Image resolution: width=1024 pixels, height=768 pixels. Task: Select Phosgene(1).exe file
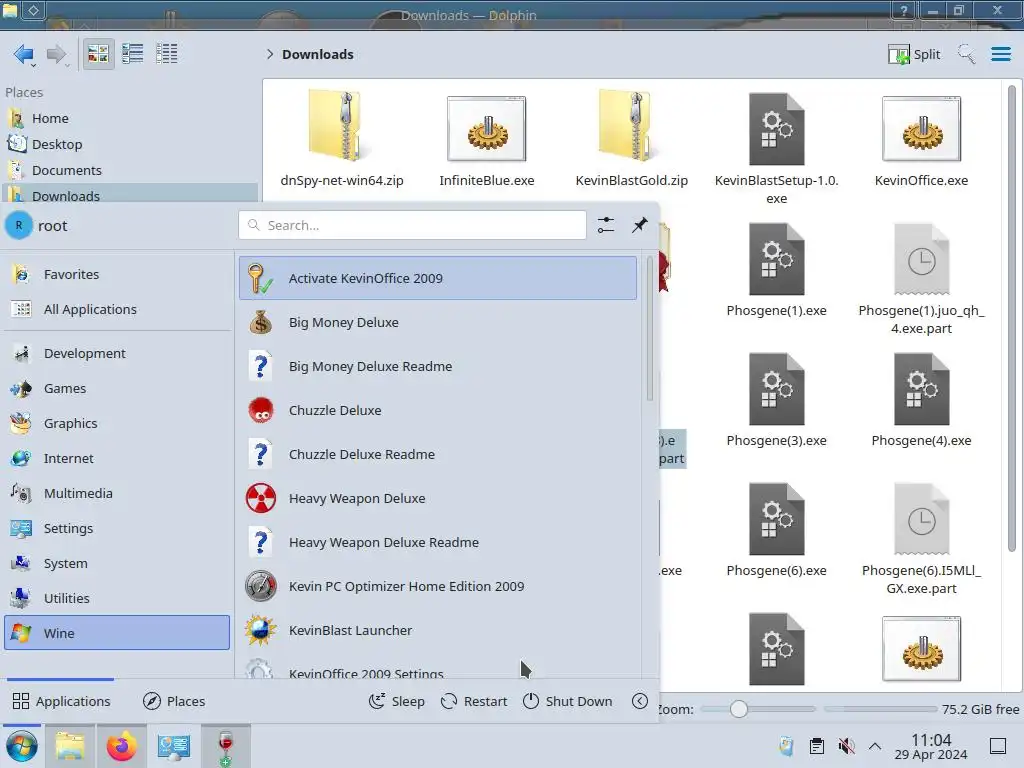click(x=776, y=270)
